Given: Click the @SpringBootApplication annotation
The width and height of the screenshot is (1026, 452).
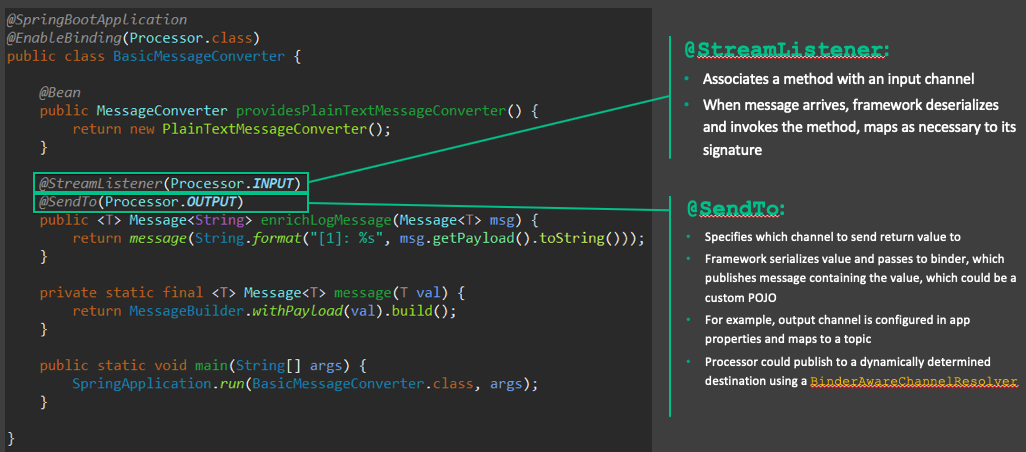Looking at the screenshot, I should pyautogui.click(x=97, y=20).
